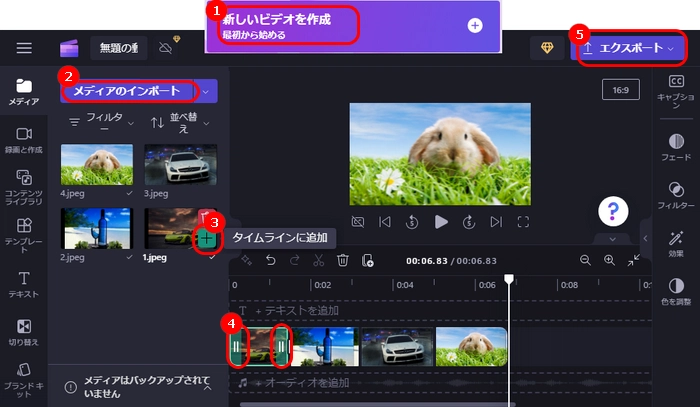Open the キャプション captions panel
The height and width of the screenshot is (407, 700).
pyautogui.click(x=676, y=92)
